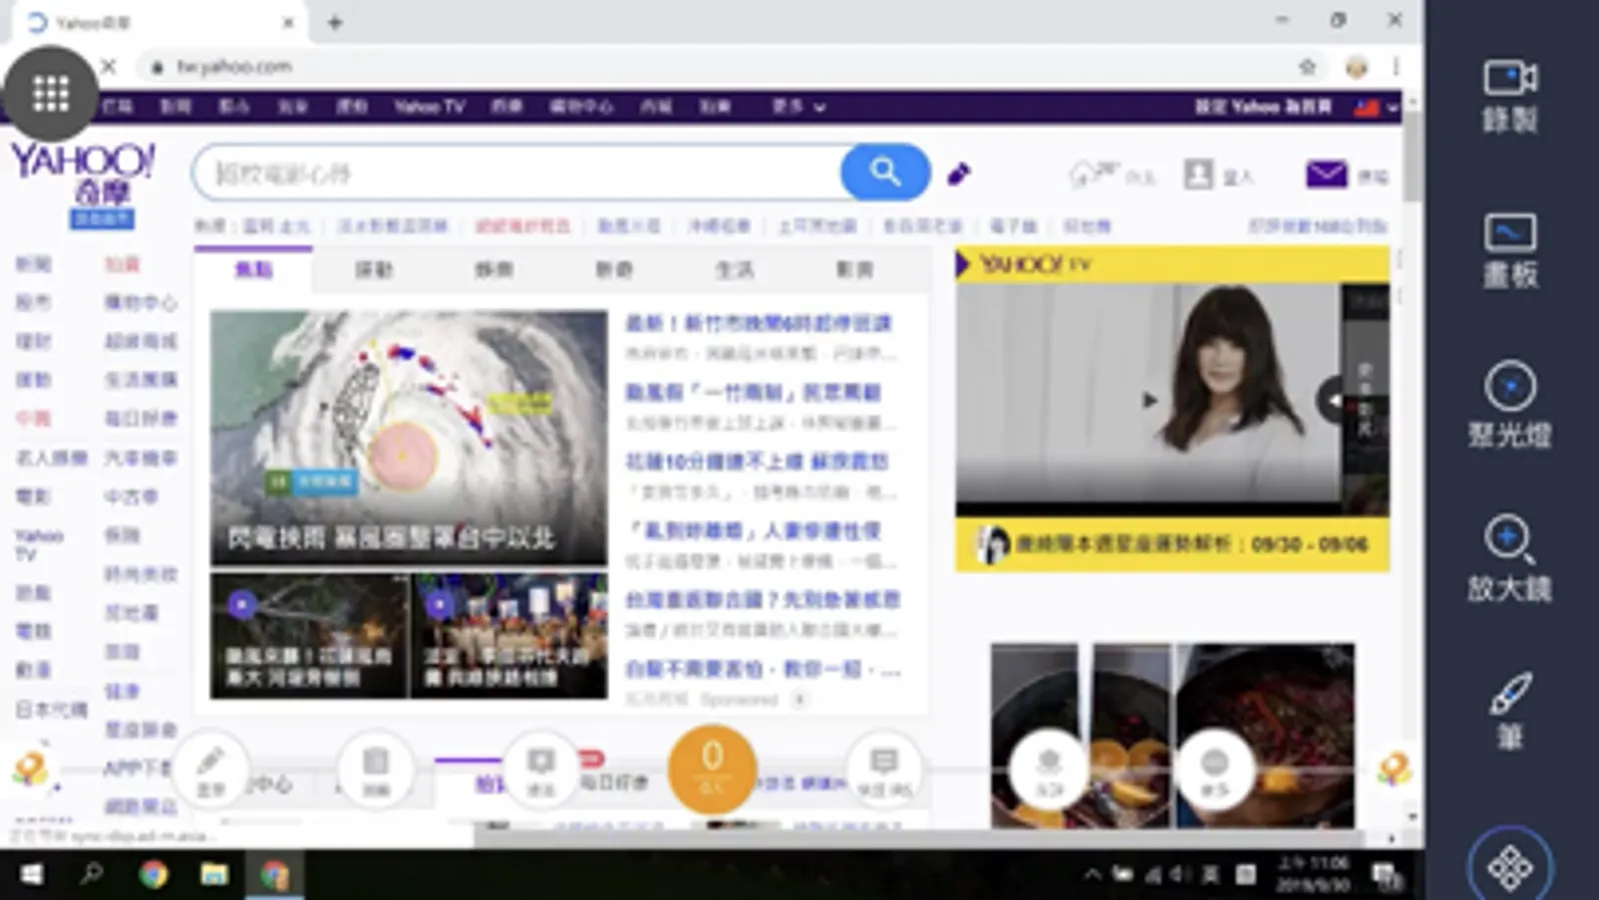This screenshot has width=1599, height=900.
Task: Expand the 更多 menu in Yahoo's top bar
Action: click(798, 106)
